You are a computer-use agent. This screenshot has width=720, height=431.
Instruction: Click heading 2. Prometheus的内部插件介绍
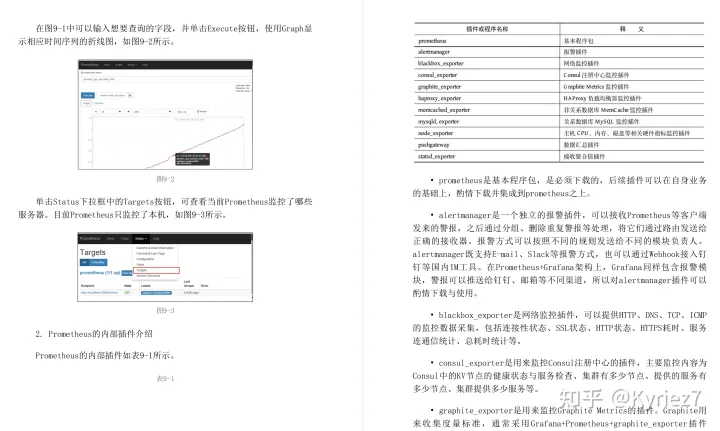tap(94, 334)
